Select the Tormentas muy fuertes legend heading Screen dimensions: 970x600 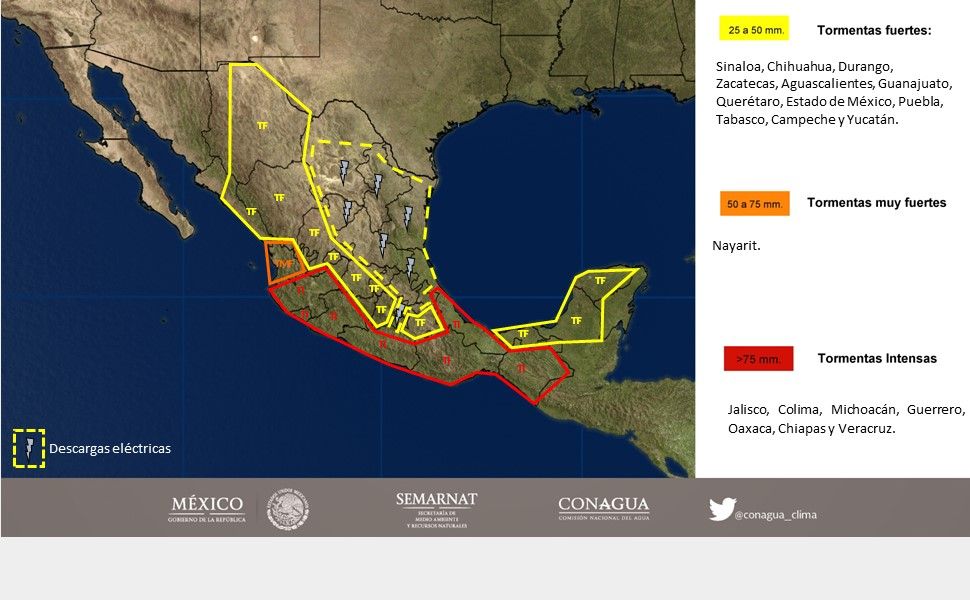pyautogui.click(x=875, y=203)
